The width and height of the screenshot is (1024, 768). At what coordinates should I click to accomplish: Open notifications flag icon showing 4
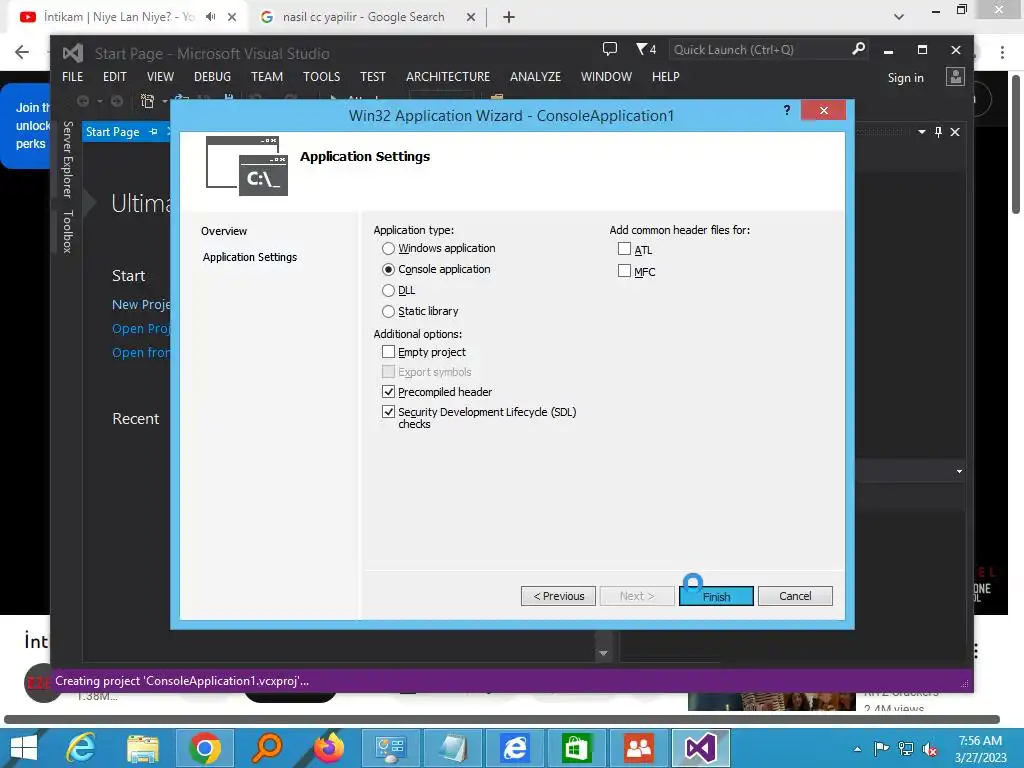click(646, 49)
